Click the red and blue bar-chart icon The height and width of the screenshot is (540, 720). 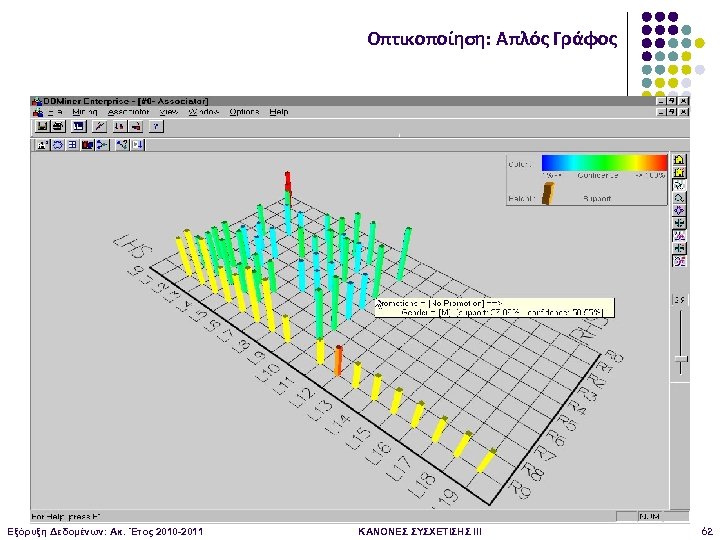[x=87, y=145]
